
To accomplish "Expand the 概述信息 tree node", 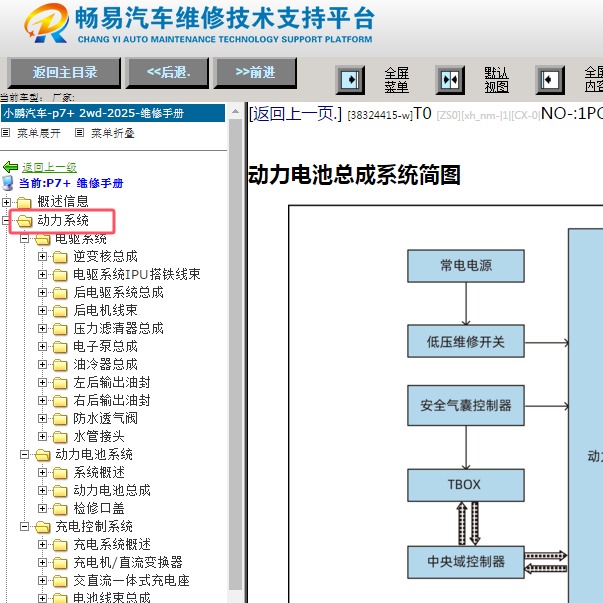I will (x=7, y=202).
